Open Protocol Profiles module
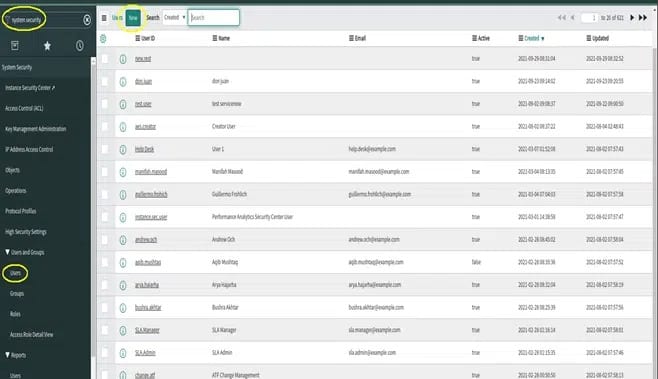The image size is (658, 379). tap(21, 212)
